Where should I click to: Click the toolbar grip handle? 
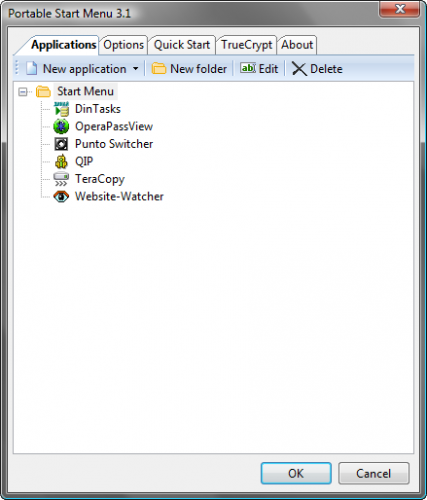[x=17, y=68]
